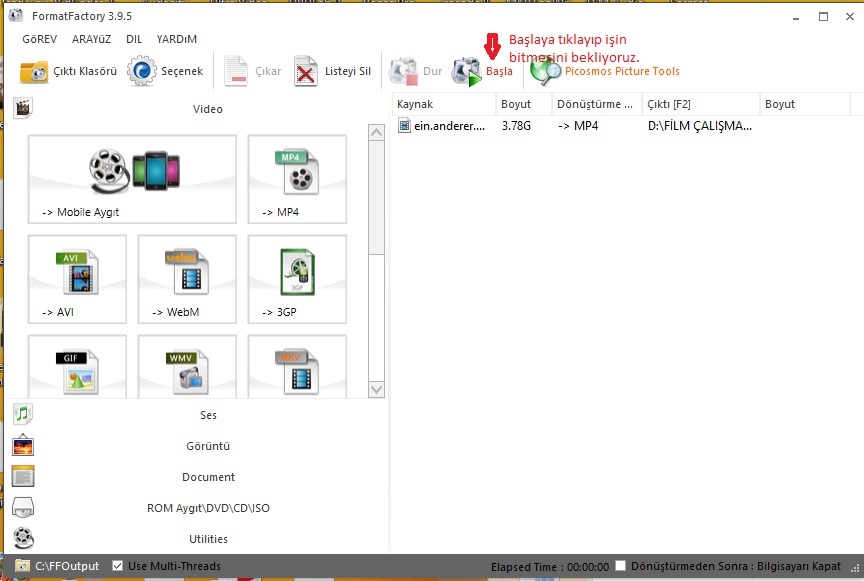Screen dimensions: 864x581
Task: Start conversion with the Başla icon
Action: [x=467, y=72]
